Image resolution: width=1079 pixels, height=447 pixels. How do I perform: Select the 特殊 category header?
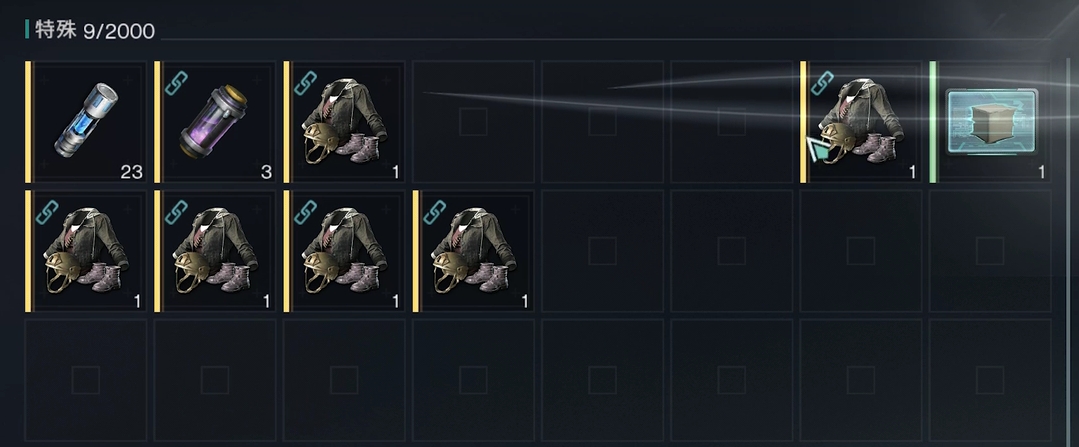tap(55, 30)
